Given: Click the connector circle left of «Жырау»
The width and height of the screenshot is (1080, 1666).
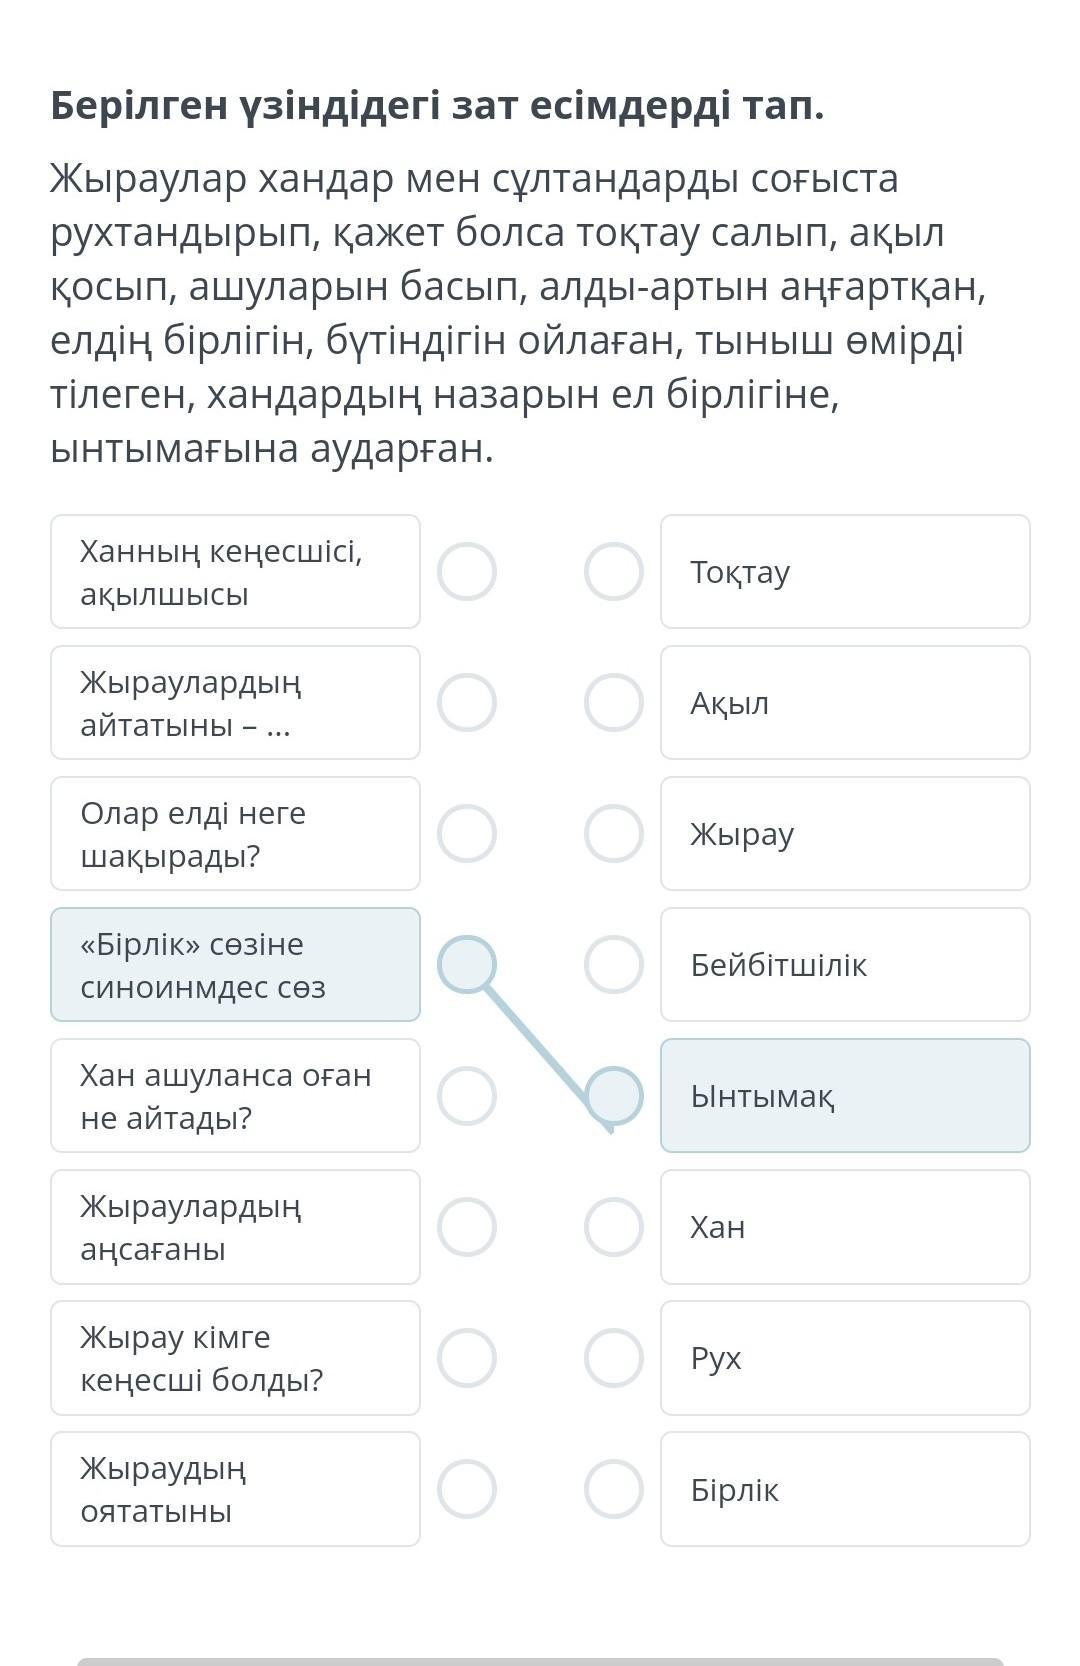Looking at the screenshot, I should pyautogui.click(x=613, y=834).
